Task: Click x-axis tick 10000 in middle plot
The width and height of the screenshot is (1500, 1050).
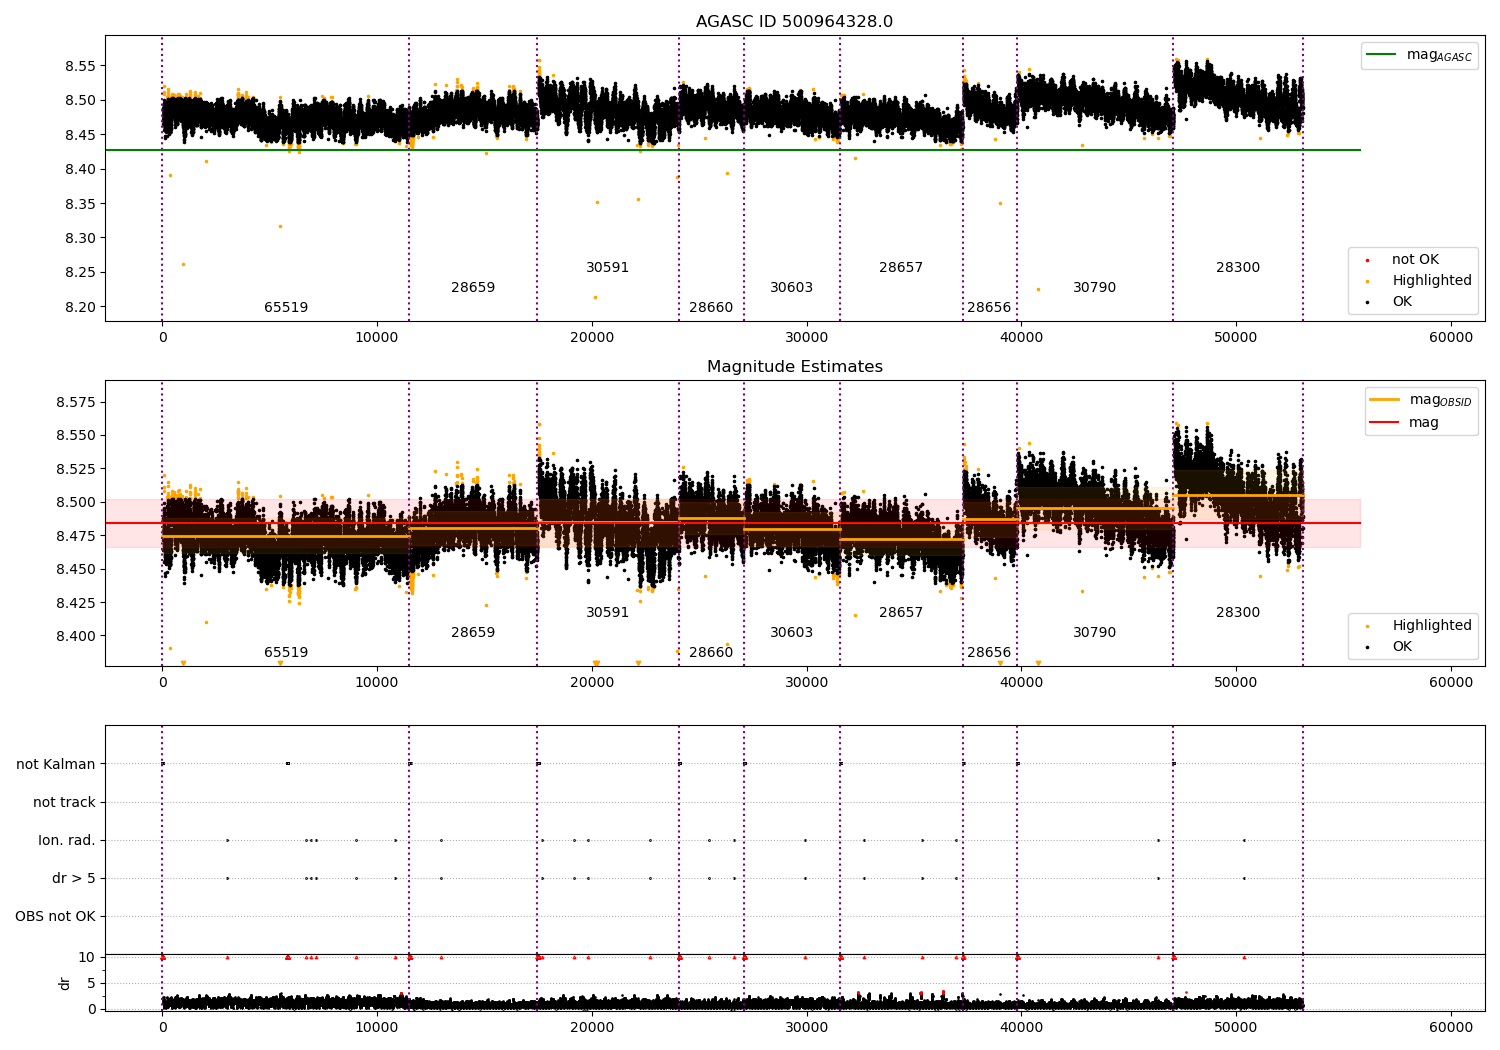Action: click(x=377, y=683)
